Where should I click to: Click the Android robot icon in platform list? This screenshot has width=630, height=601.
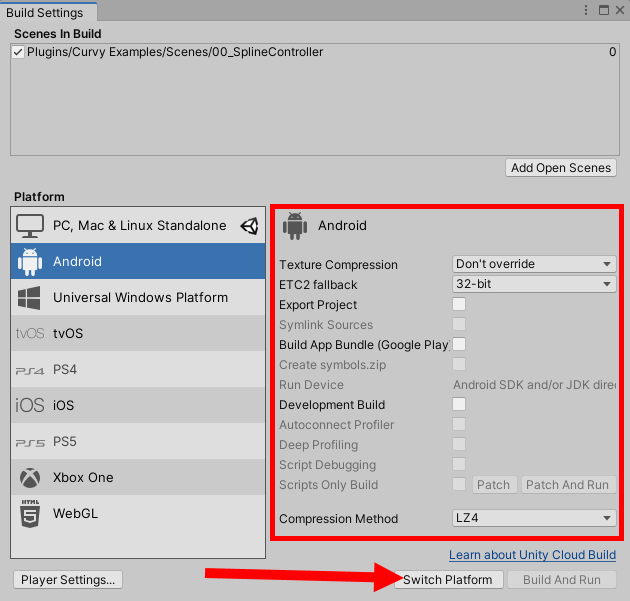click(x=30, y=262)
